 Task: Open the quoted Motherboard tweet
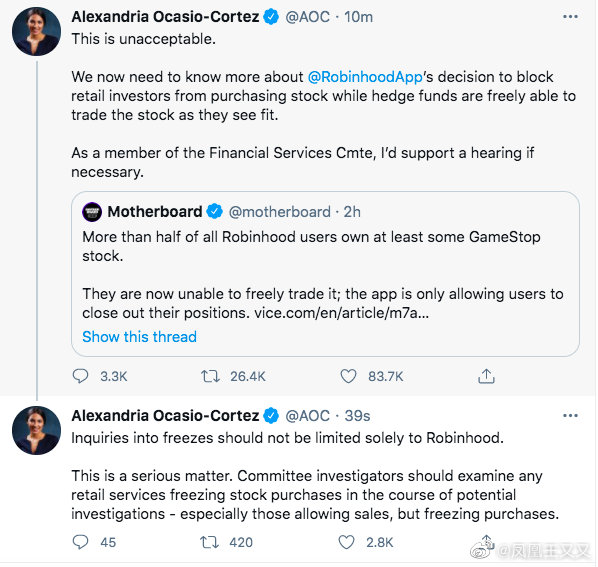325,274
